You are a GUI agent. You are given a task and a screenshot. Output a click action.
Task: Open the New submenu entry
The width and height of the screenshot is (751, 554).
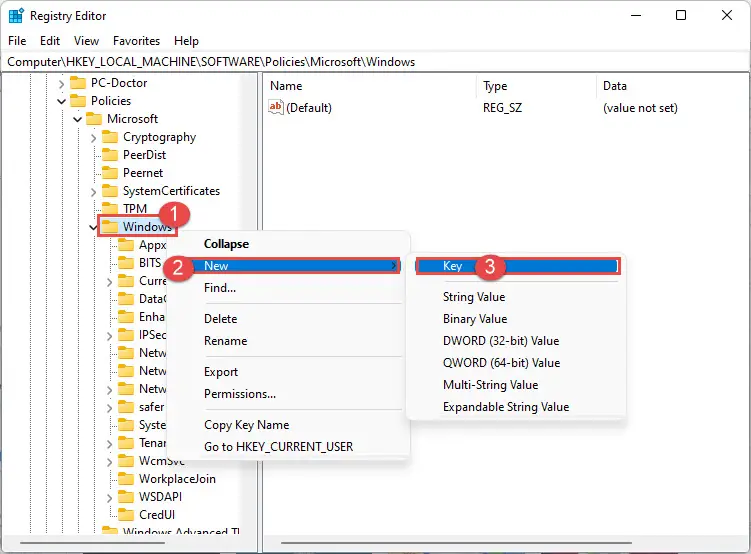click(296, 266)
